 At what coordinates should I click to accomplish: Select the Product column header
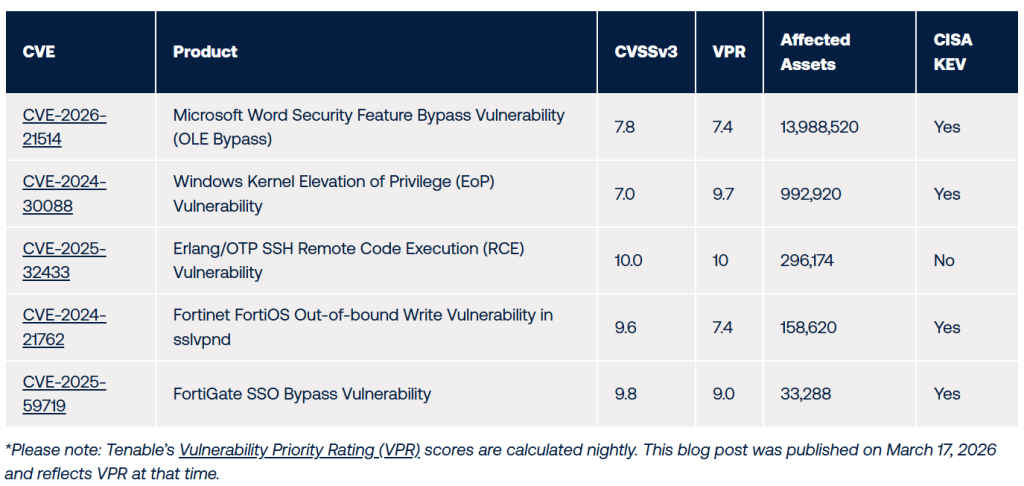[205, 52]
